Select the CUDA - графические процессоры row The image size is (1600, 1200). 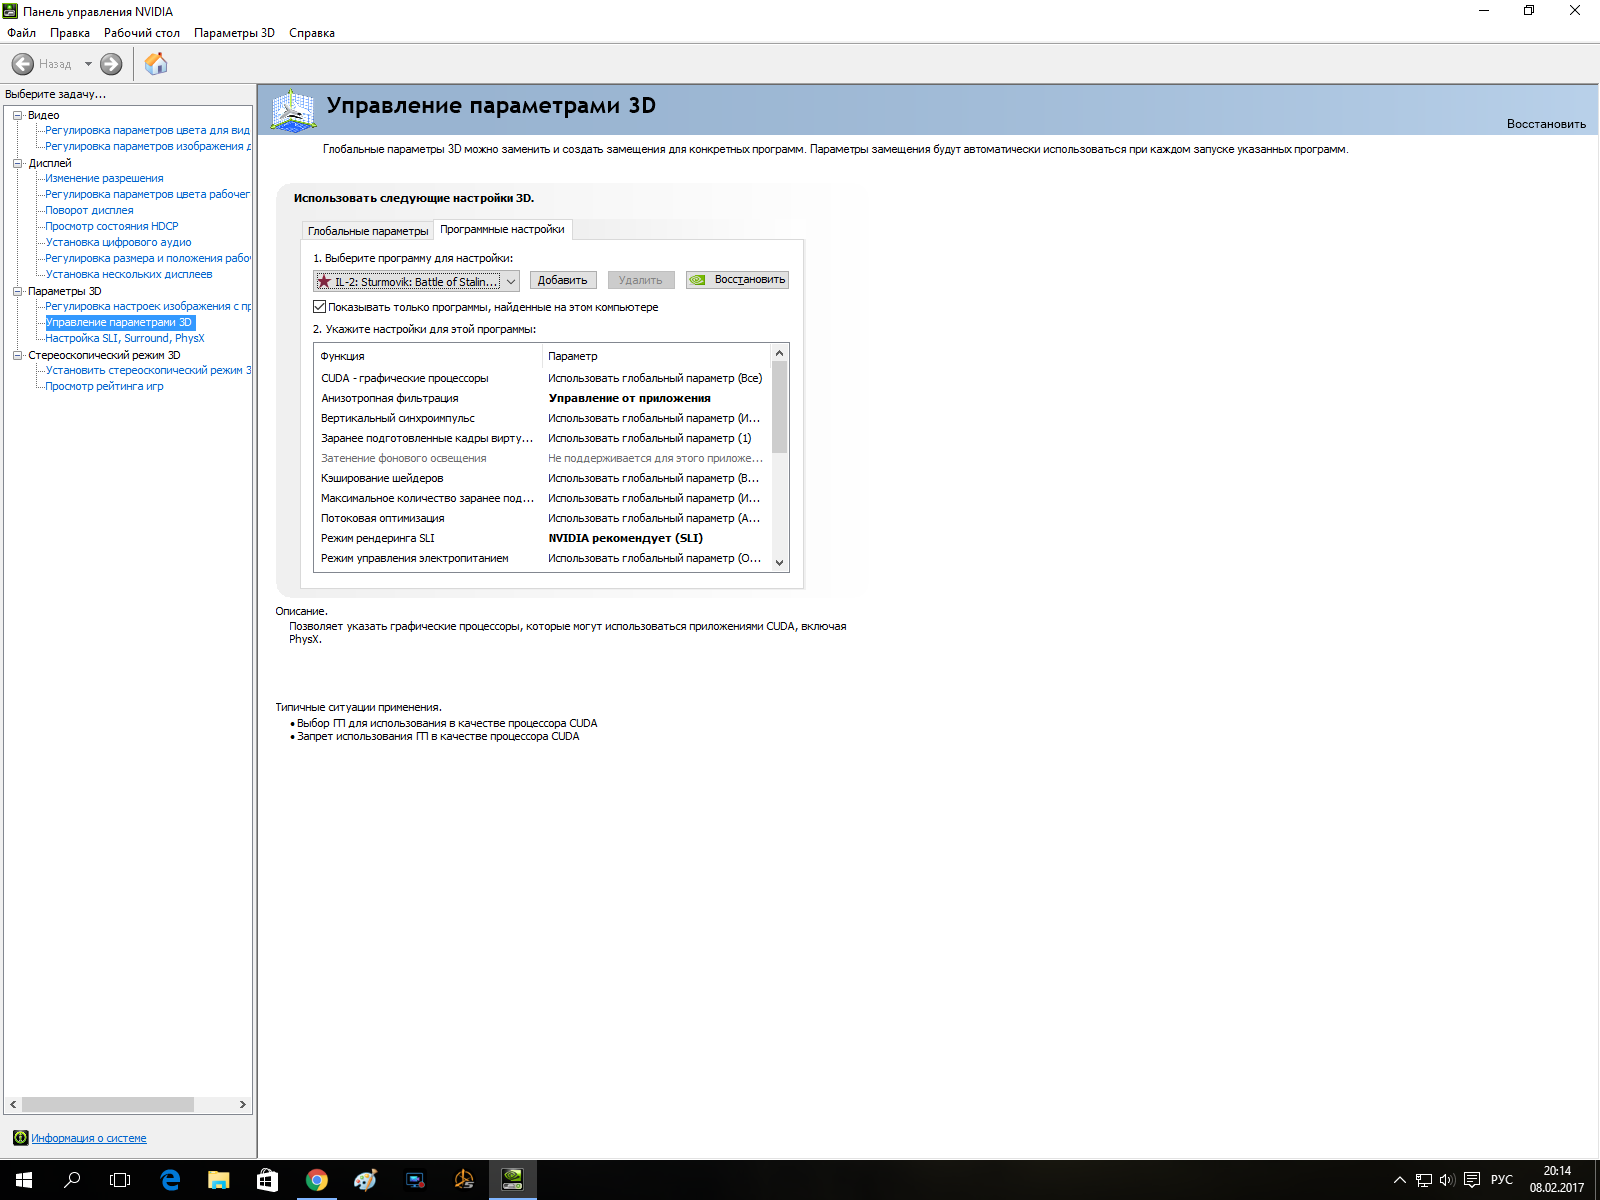click(x=543, y=378)
